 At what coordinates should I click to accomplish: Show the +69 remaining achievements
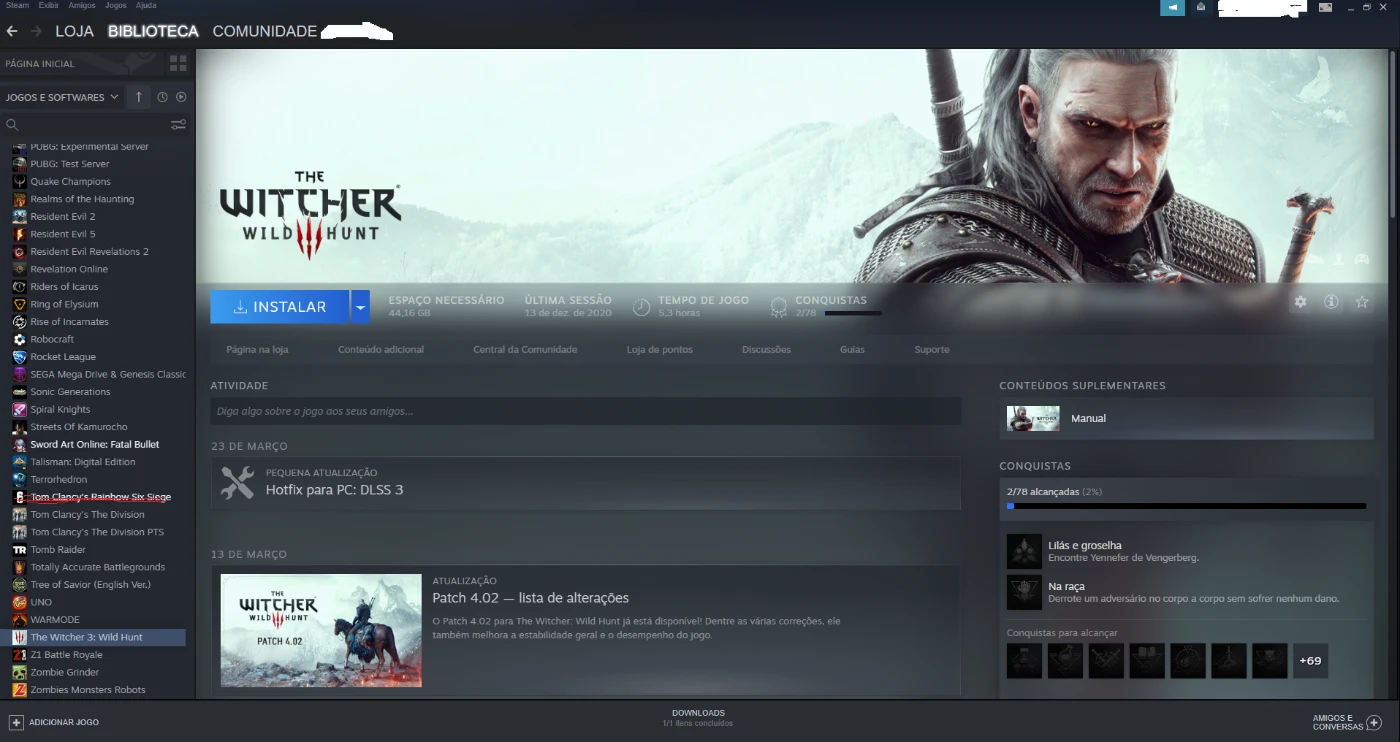point(1310,661)
